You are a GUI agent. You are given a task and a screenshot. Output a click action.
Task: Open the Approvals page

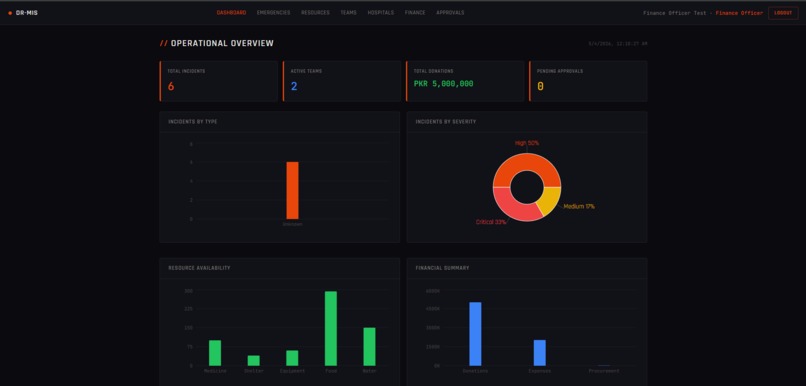pos(450,13)
